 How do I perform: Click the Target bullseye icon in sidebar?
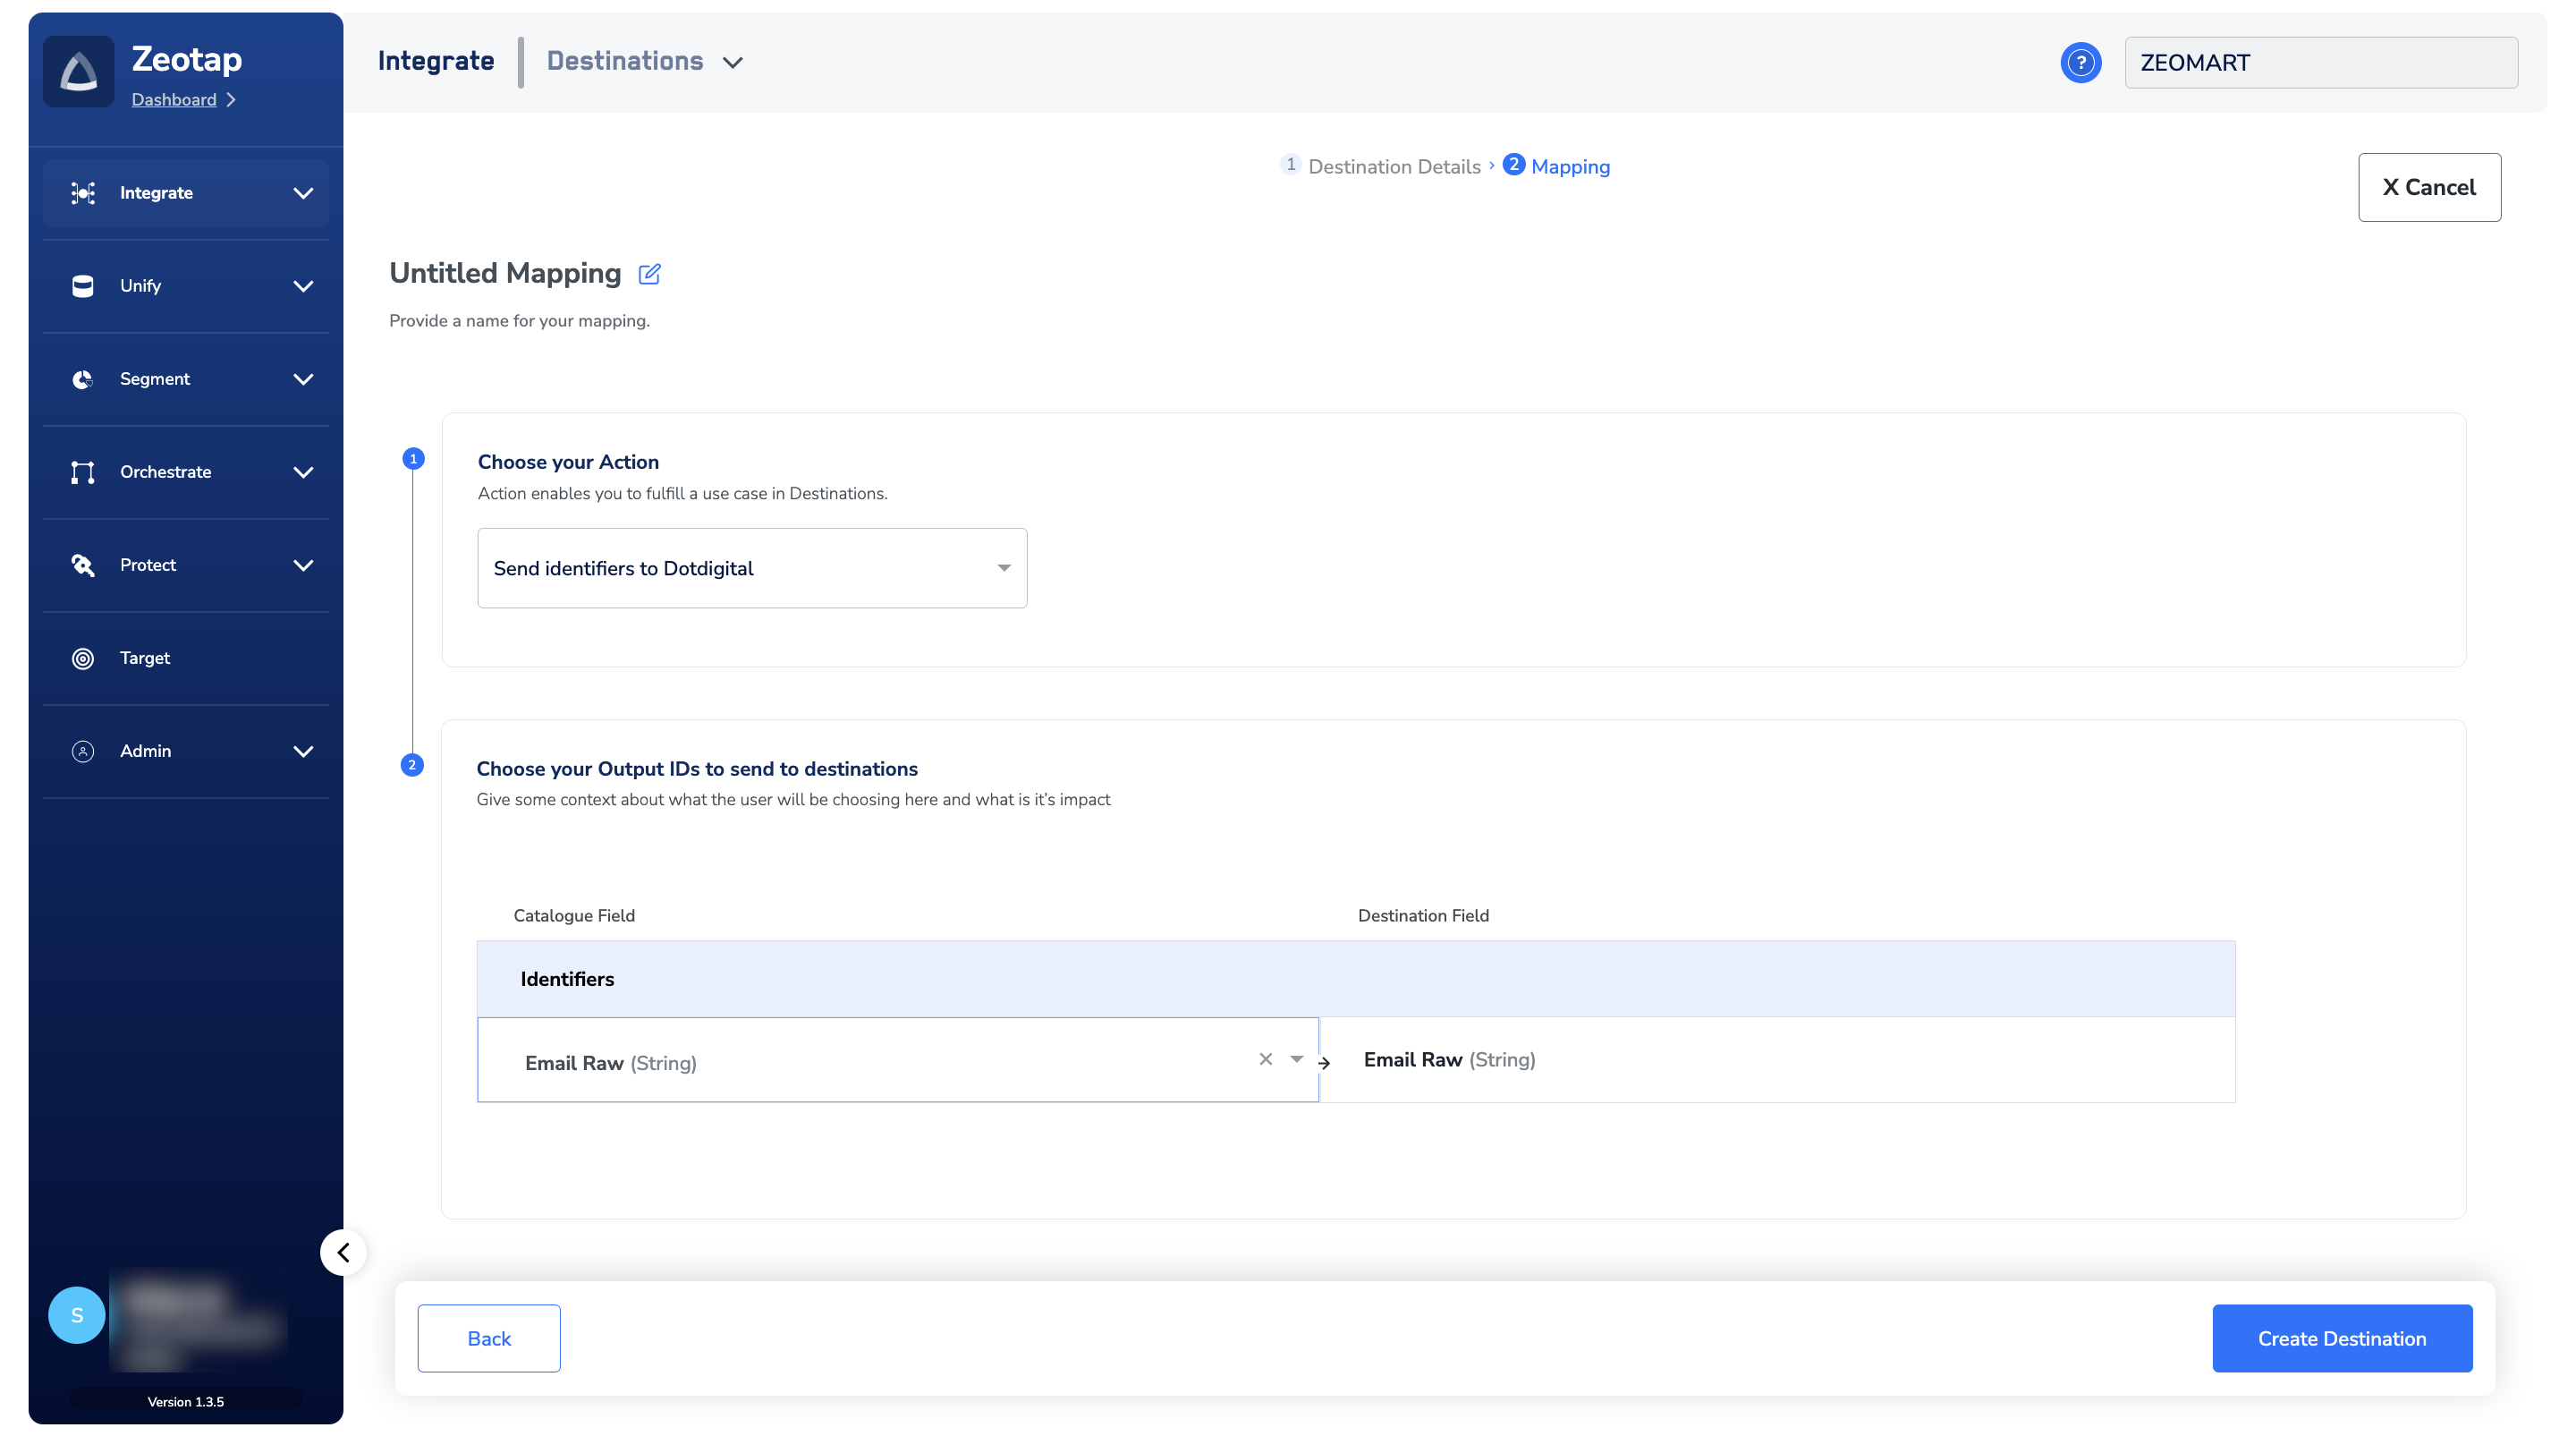click(83, 658)
